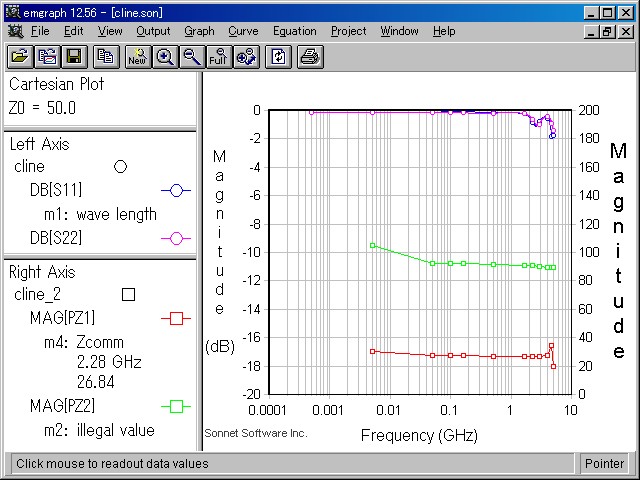
Task: Click the Open file folder icon
Action: tap(20, 57)
